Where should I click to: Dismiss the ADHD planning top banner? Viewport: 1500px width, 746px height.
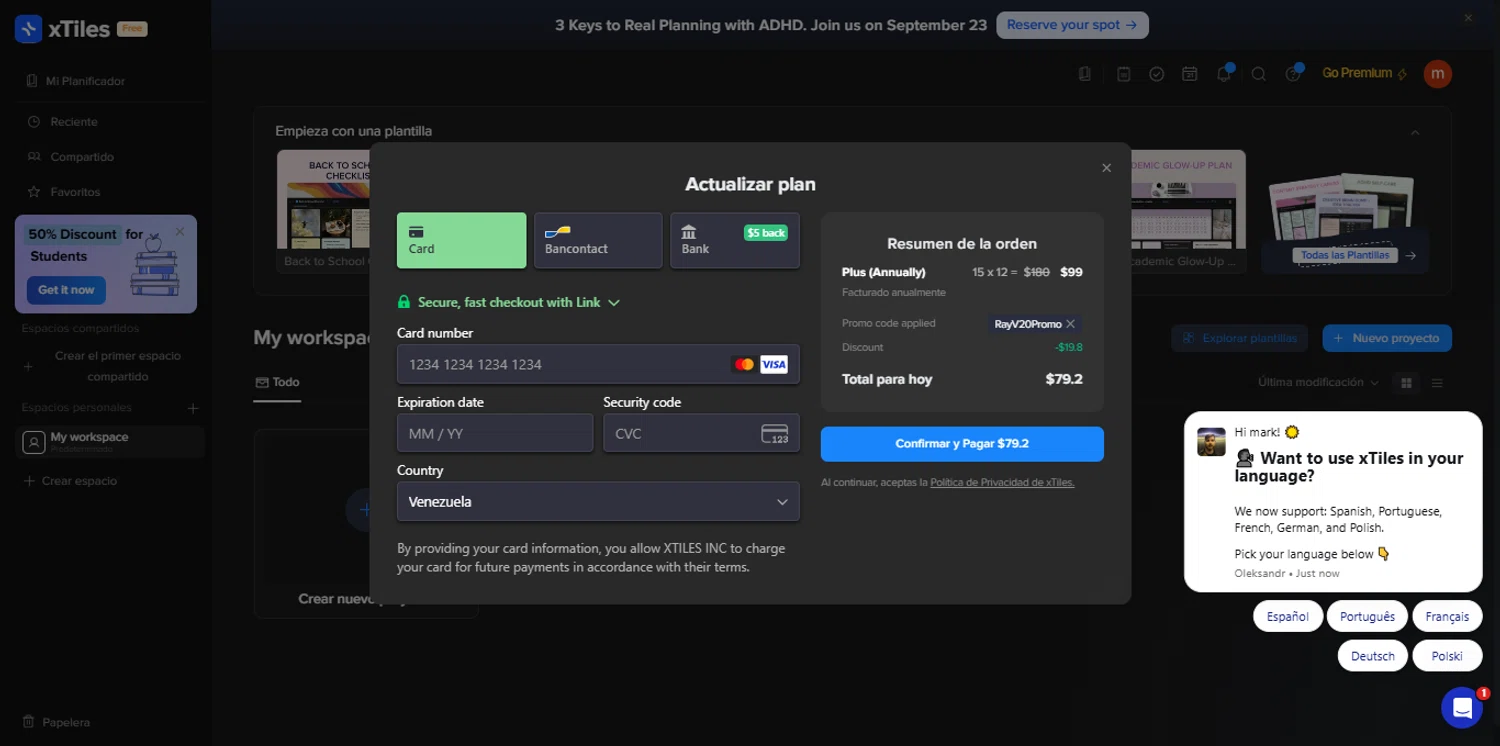click(1468, 18)
